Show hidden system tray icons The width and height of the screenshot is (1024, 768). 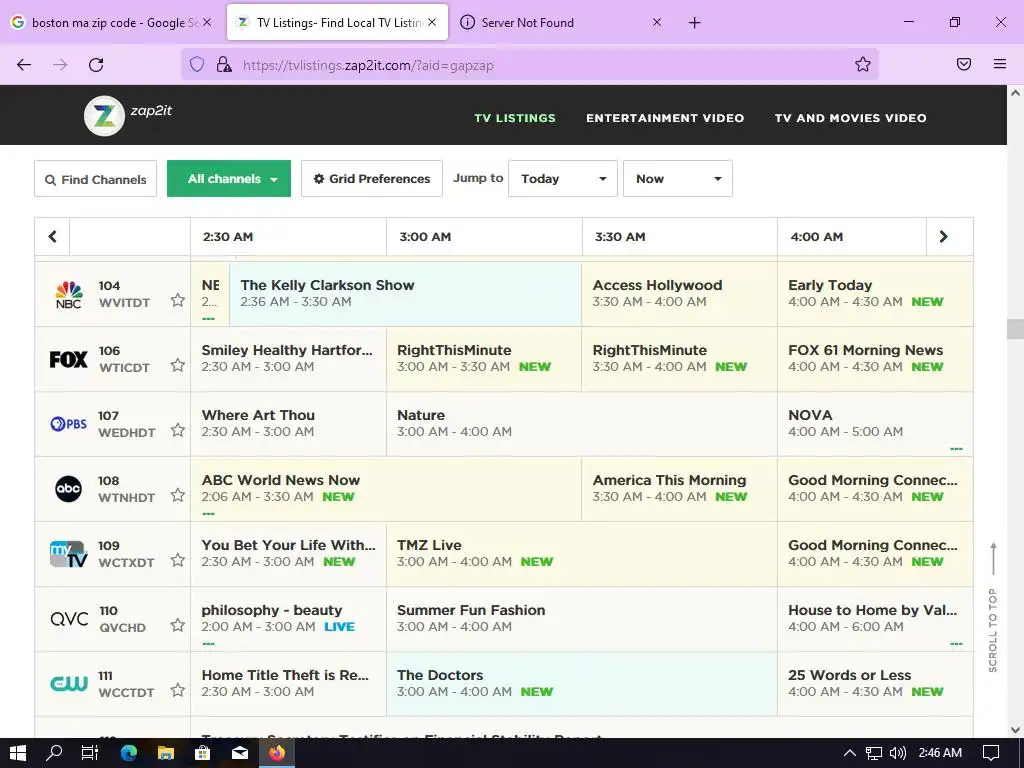coord(850,753)
